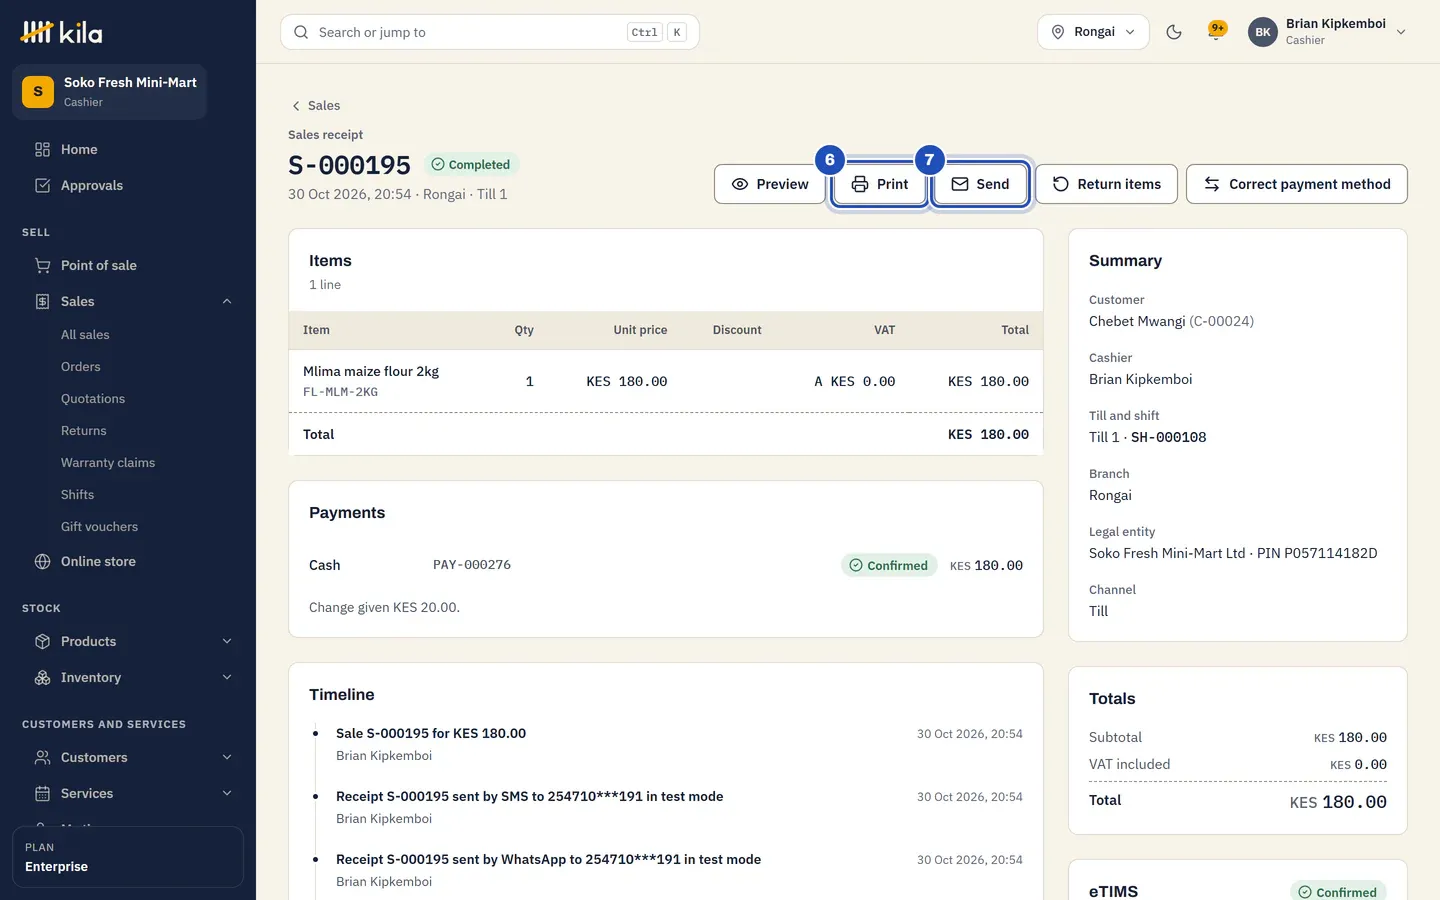Send the receipt to customer
The height and width of the screenshot is (900, 1440).
tap(980, 184)
